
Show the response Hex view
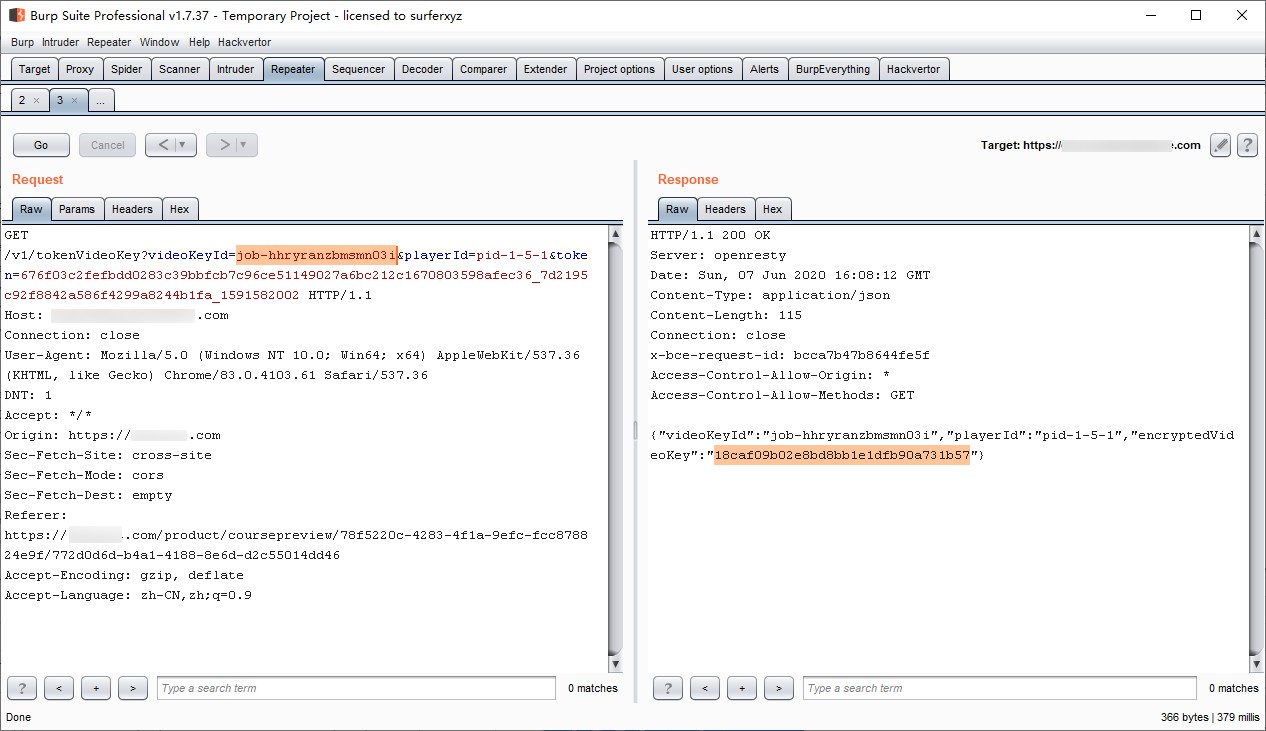click(772, 209)
